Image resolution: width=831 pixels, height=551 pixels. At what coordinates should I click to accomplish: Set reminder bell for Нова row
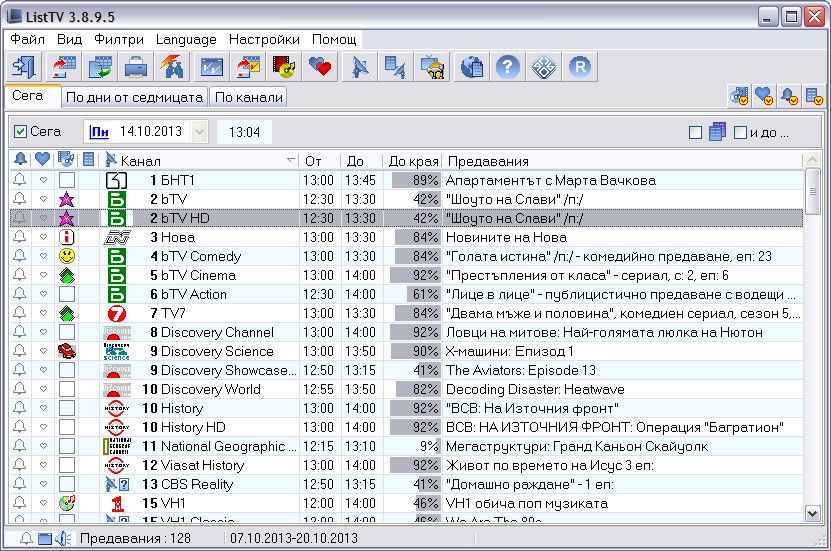(x=20, y=237)
